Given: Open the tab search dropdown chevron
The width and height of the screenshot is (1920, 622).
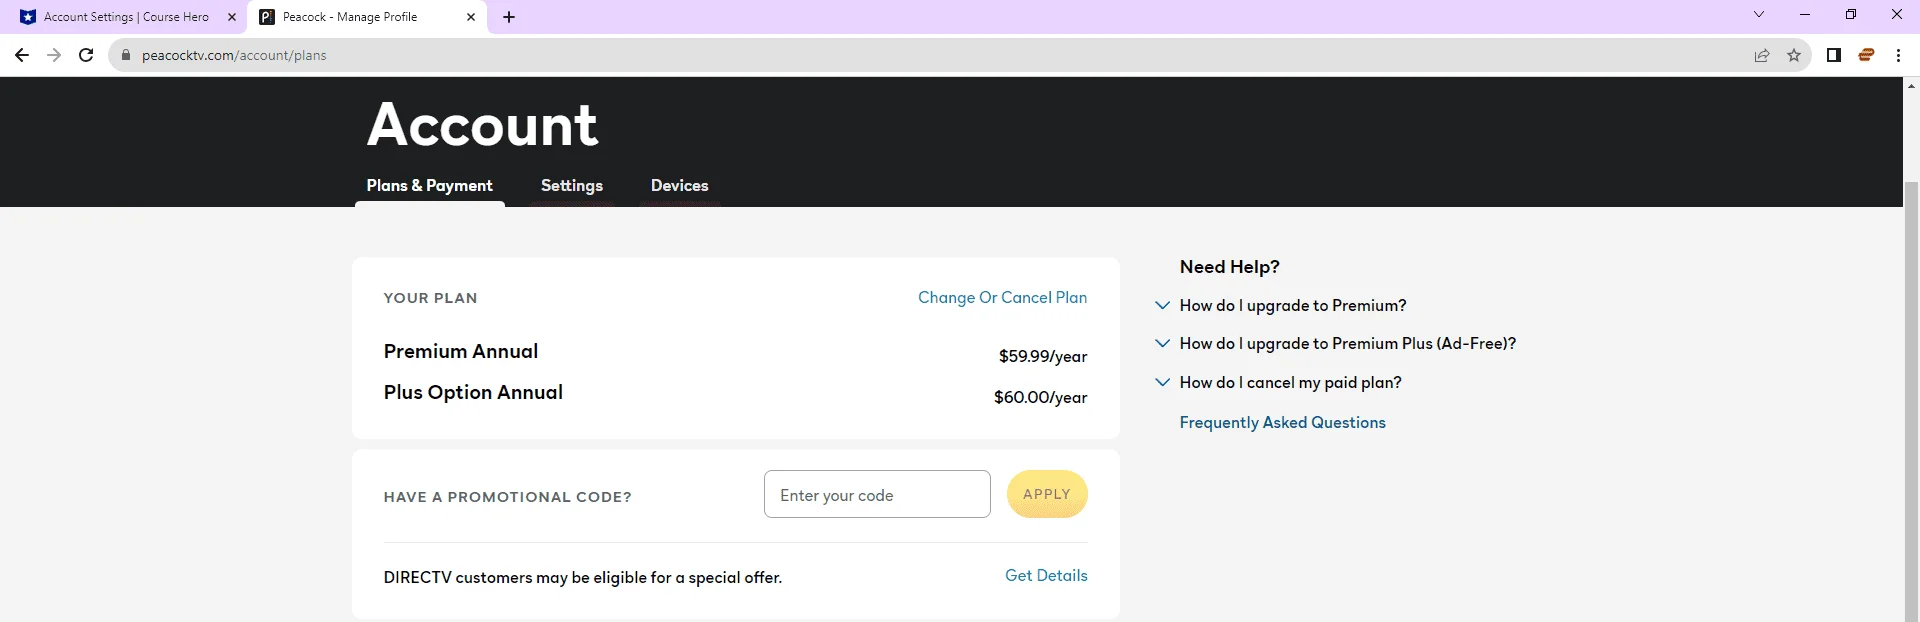Looking at the screenshot, I should tap(1759, 15).
